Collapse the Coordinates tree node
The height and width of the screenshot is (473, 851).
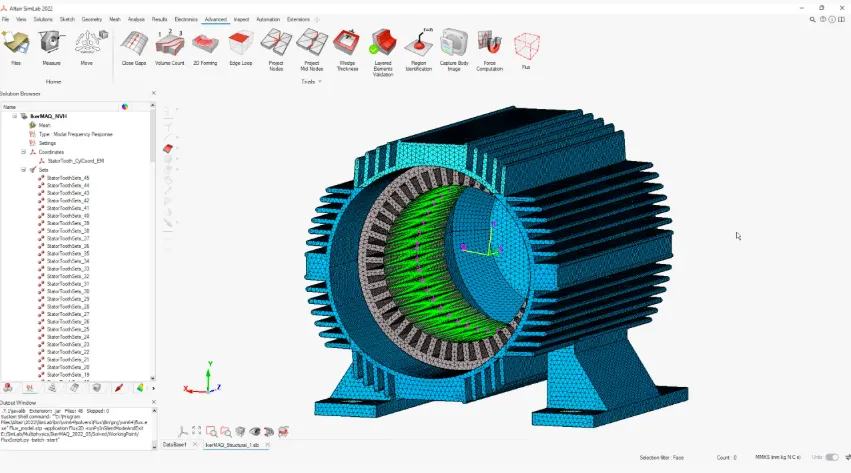23,152
